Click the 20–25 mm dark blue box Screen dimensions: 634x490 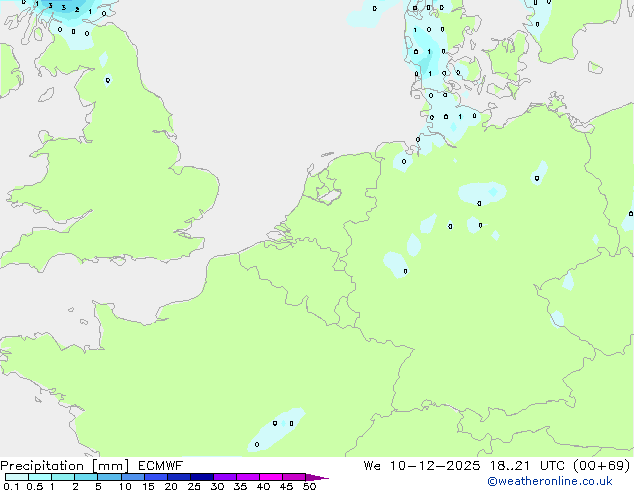(x=178, y=477)
